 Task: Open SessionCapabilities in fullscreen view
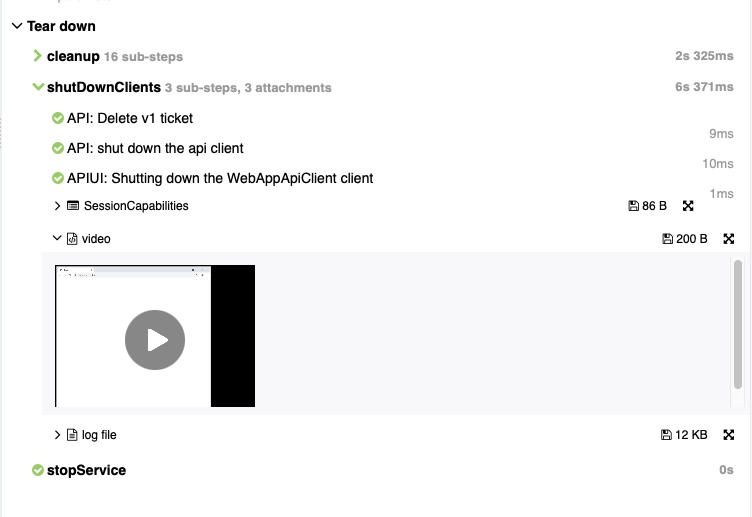[x=688, y=206]
